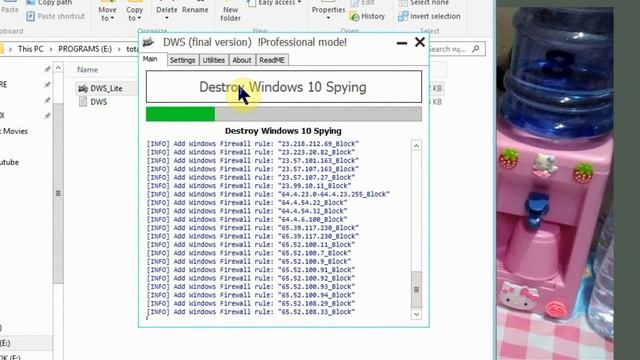640x360 pixels.
Task: Click This PC in the address bar
Action: [31, 49]
